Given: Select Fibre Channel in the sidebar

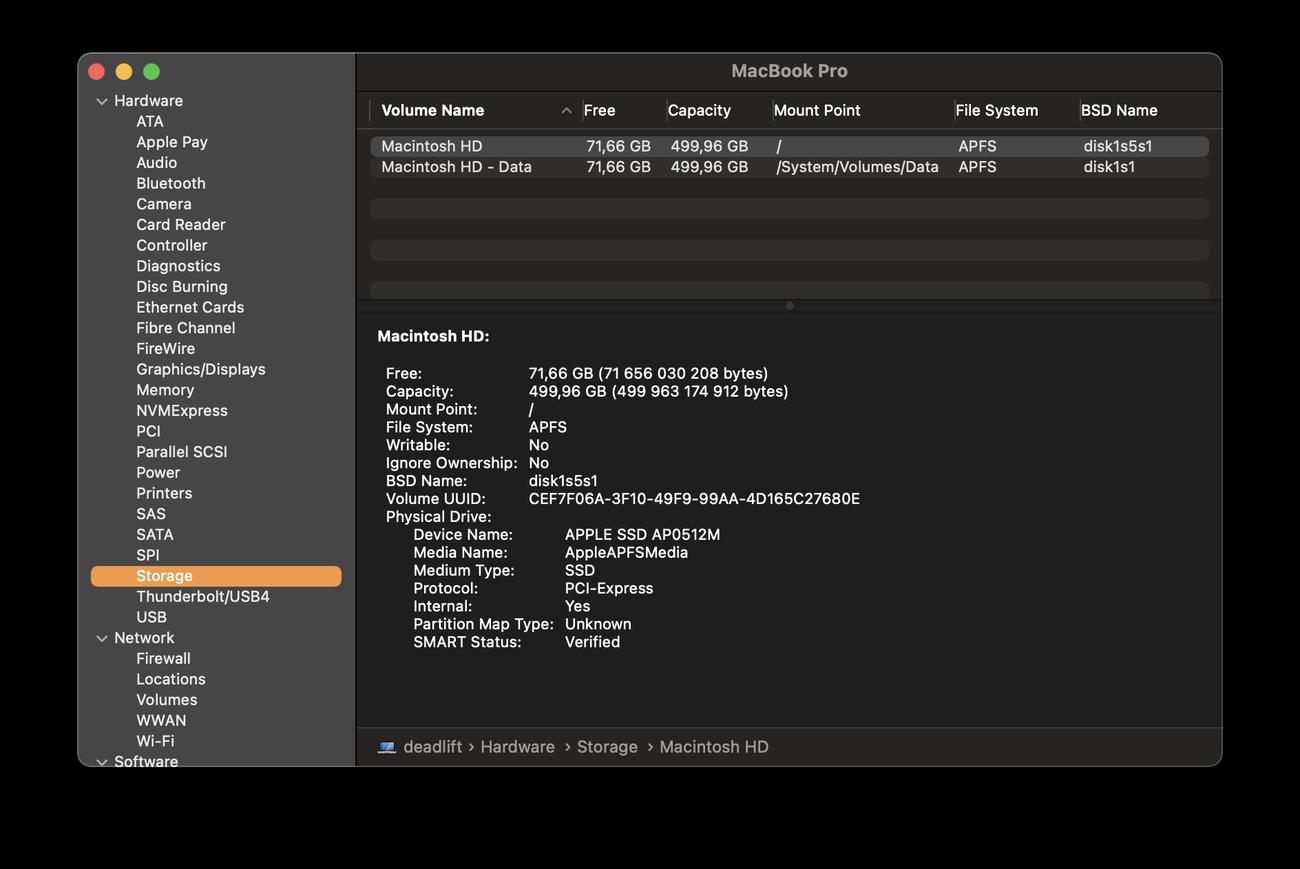Looking at the screenshot, I should coord(186,328).
